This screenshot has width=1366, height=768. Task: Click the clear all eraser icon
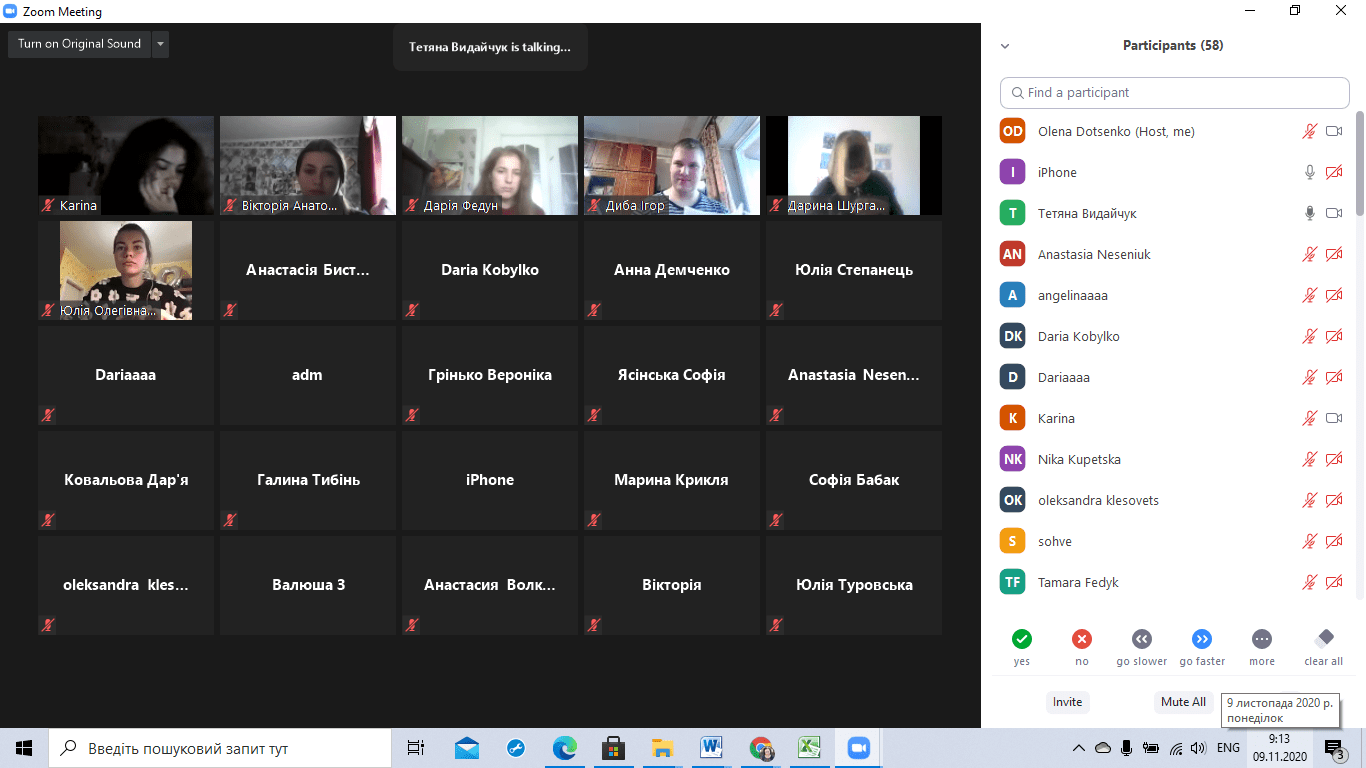[x=1324, y=639]
